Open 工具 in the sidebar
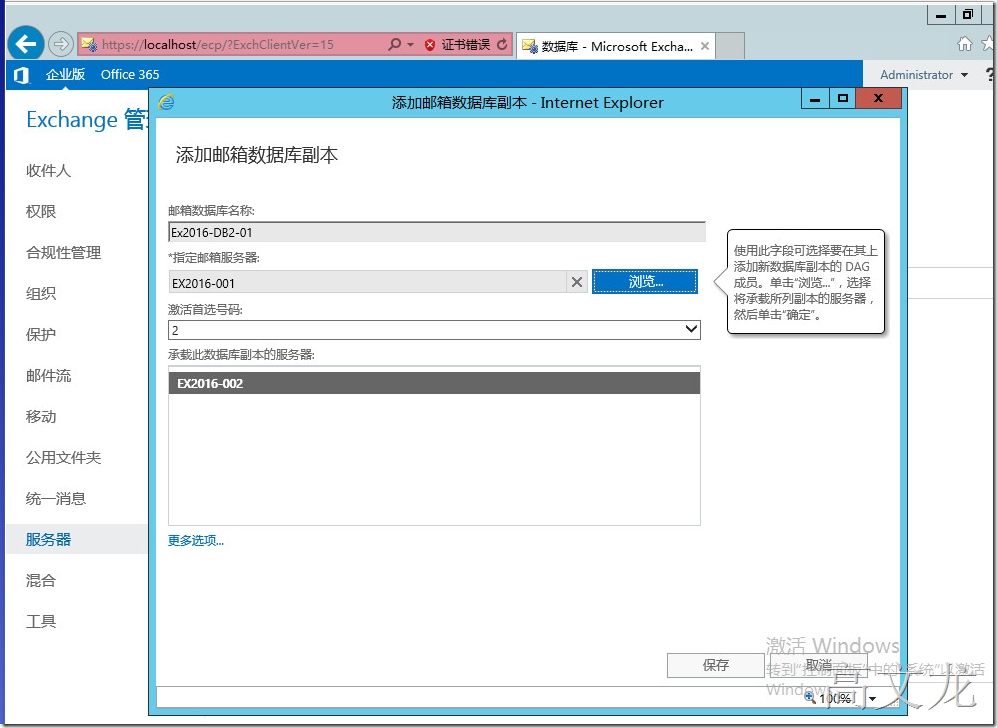Screen dimensions: 997x728 (41, 621)
